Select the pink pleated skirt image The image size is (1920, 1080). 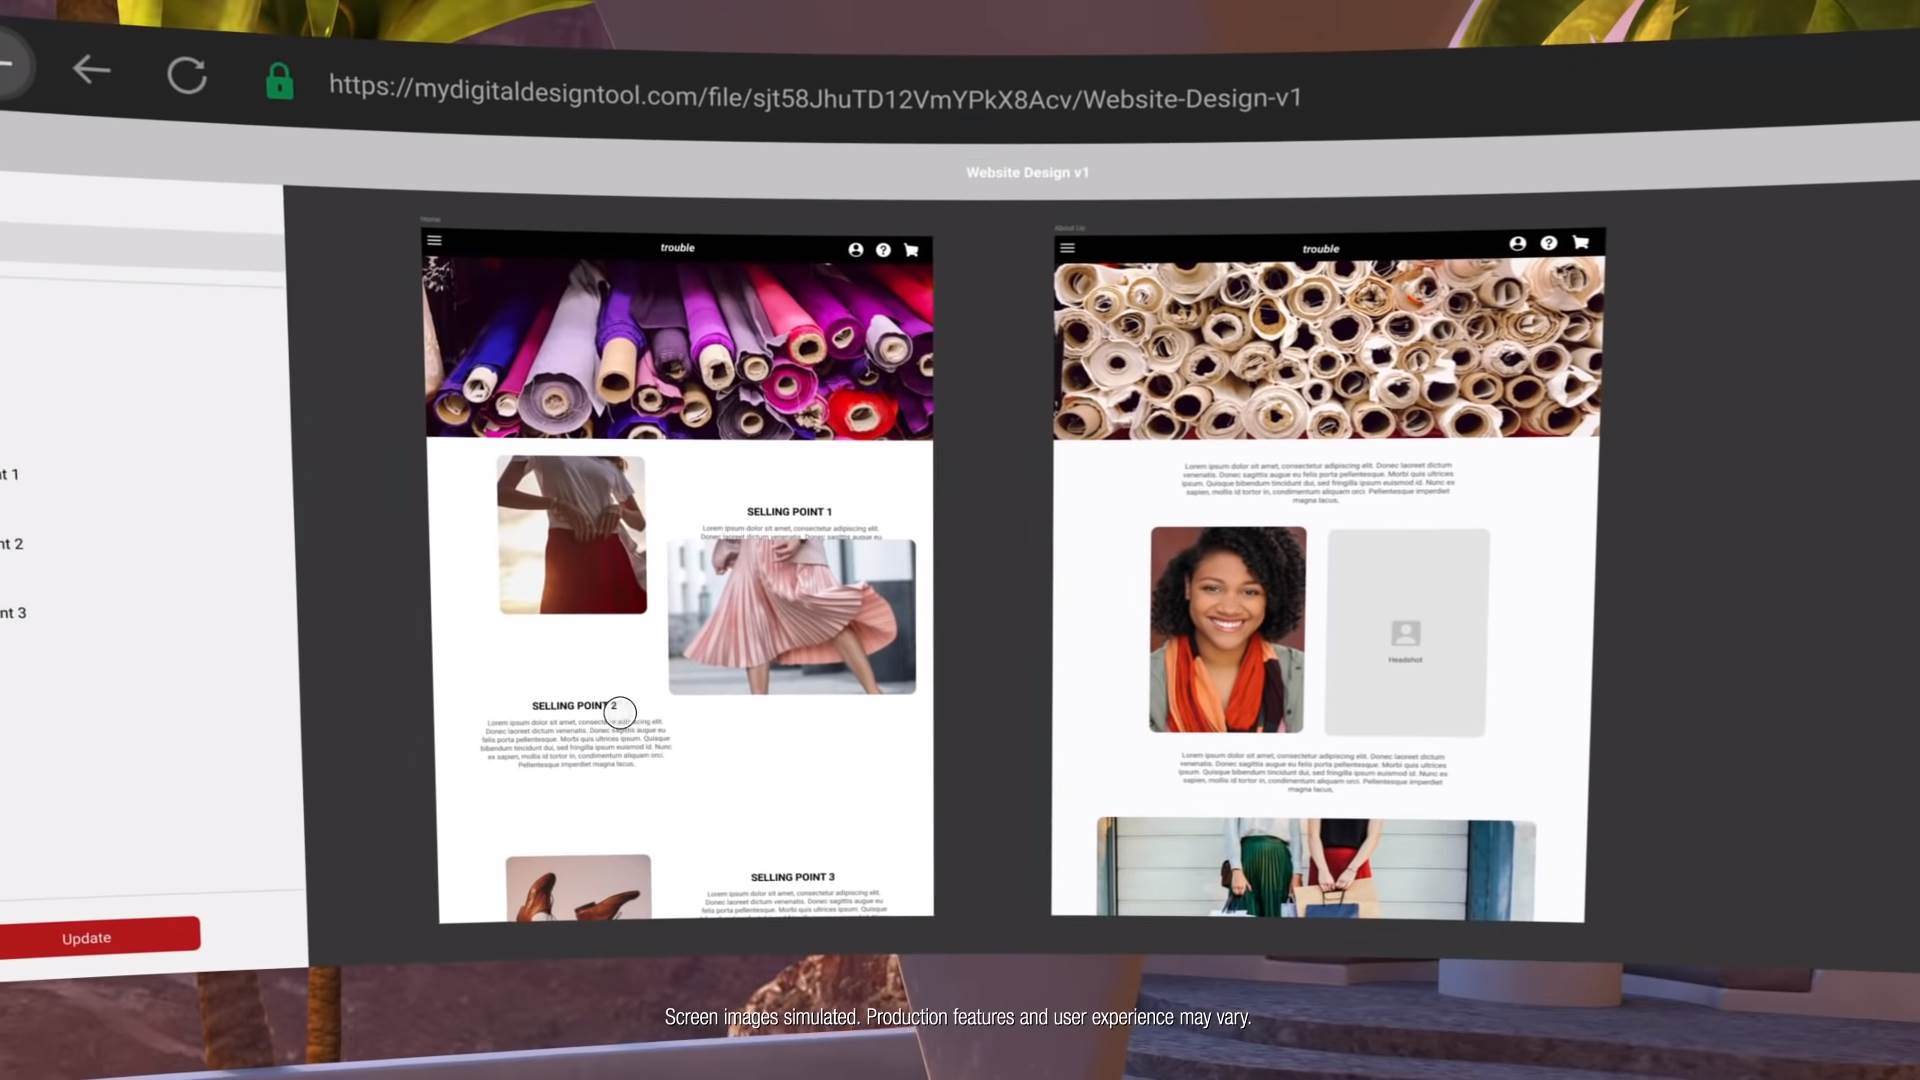point(792,618)
